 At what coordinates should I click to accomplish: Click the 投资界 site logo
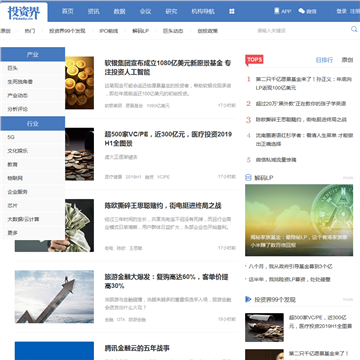coord(24,12)
